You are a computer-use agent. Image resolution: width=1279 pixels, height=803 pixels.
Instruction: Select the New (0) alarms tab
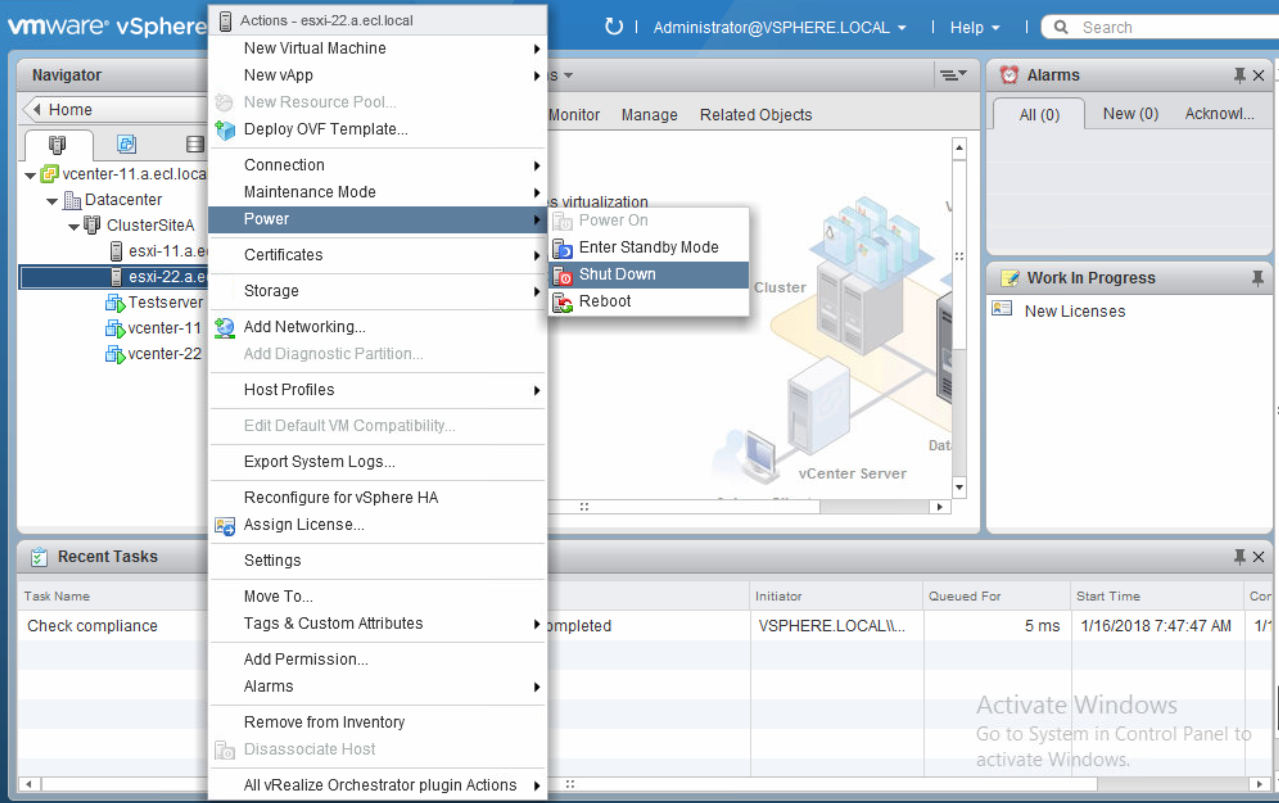[1130, 114]
